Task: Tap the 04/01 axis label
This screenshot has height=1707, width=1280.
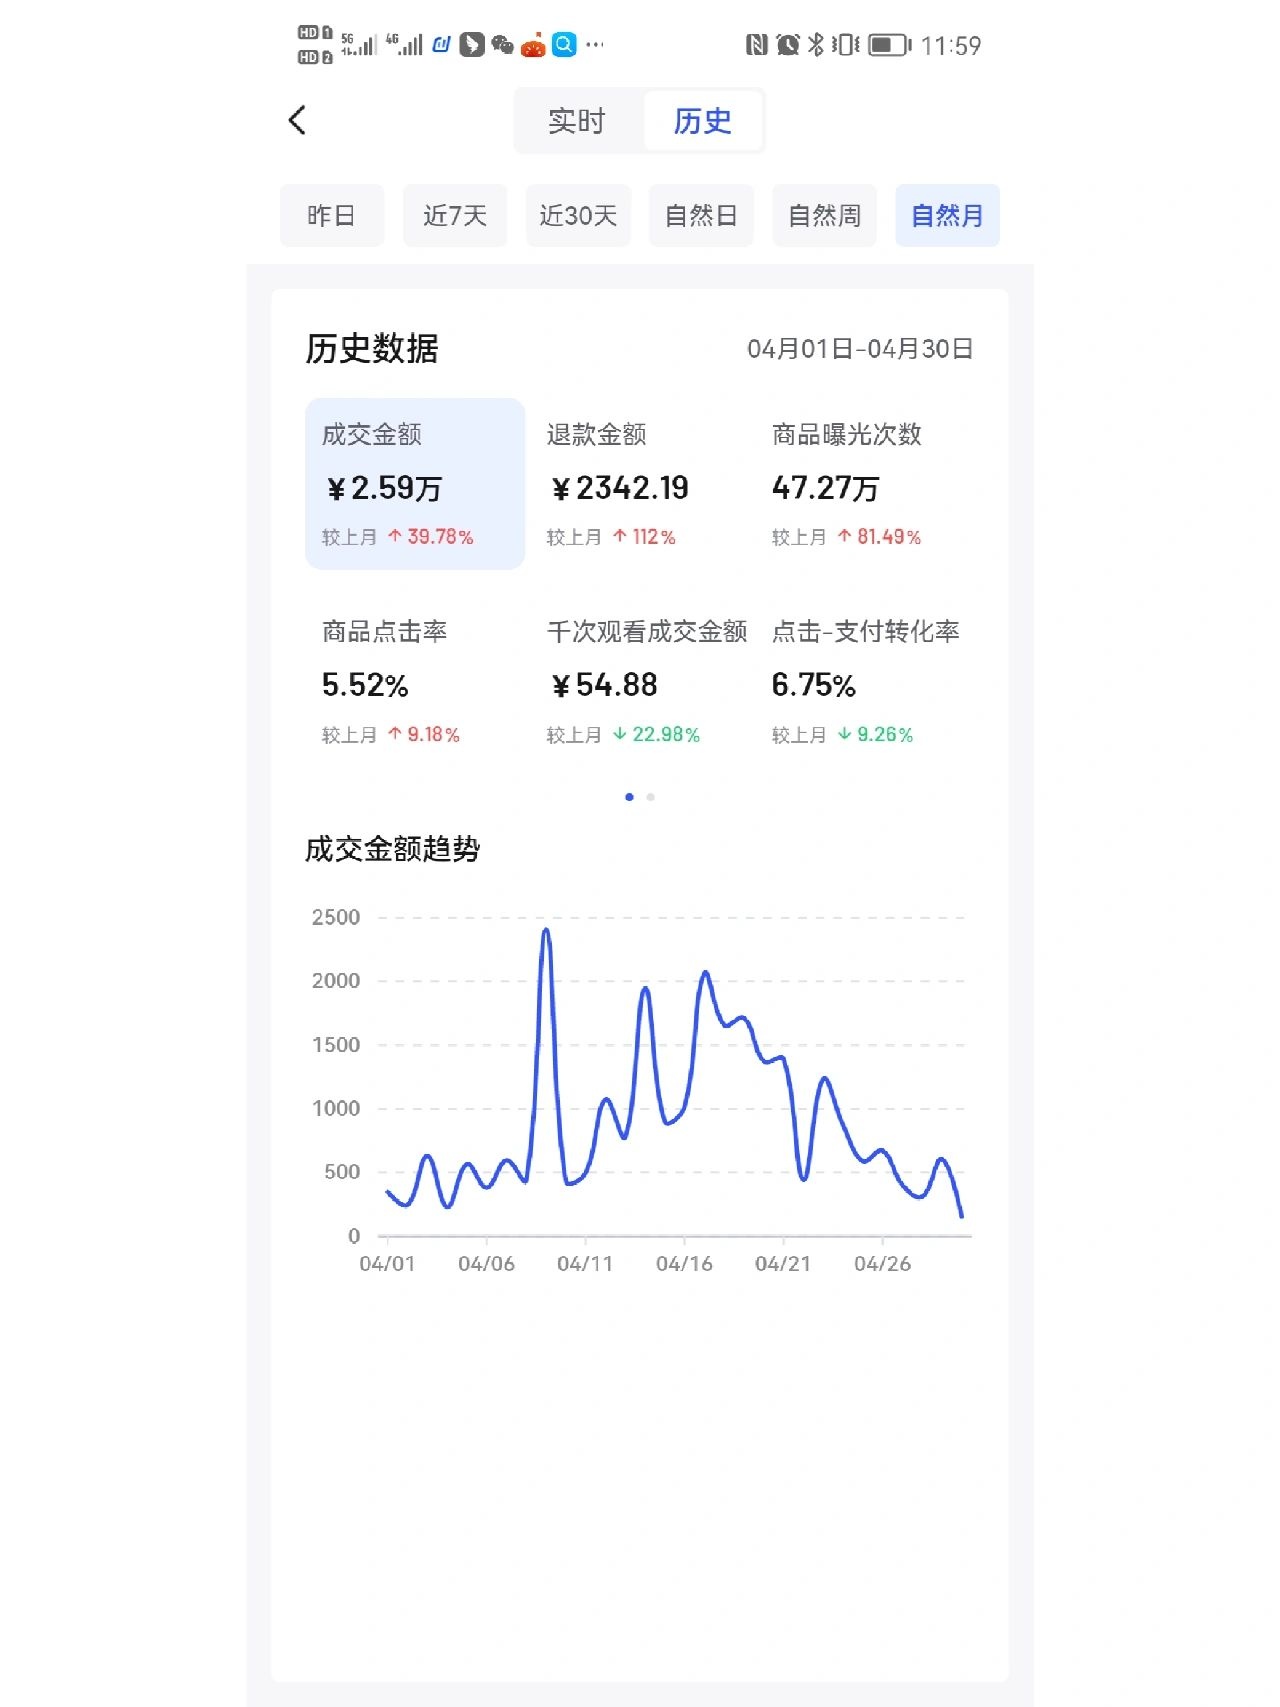Action: pyautogui.click(x=387, y=1264)
